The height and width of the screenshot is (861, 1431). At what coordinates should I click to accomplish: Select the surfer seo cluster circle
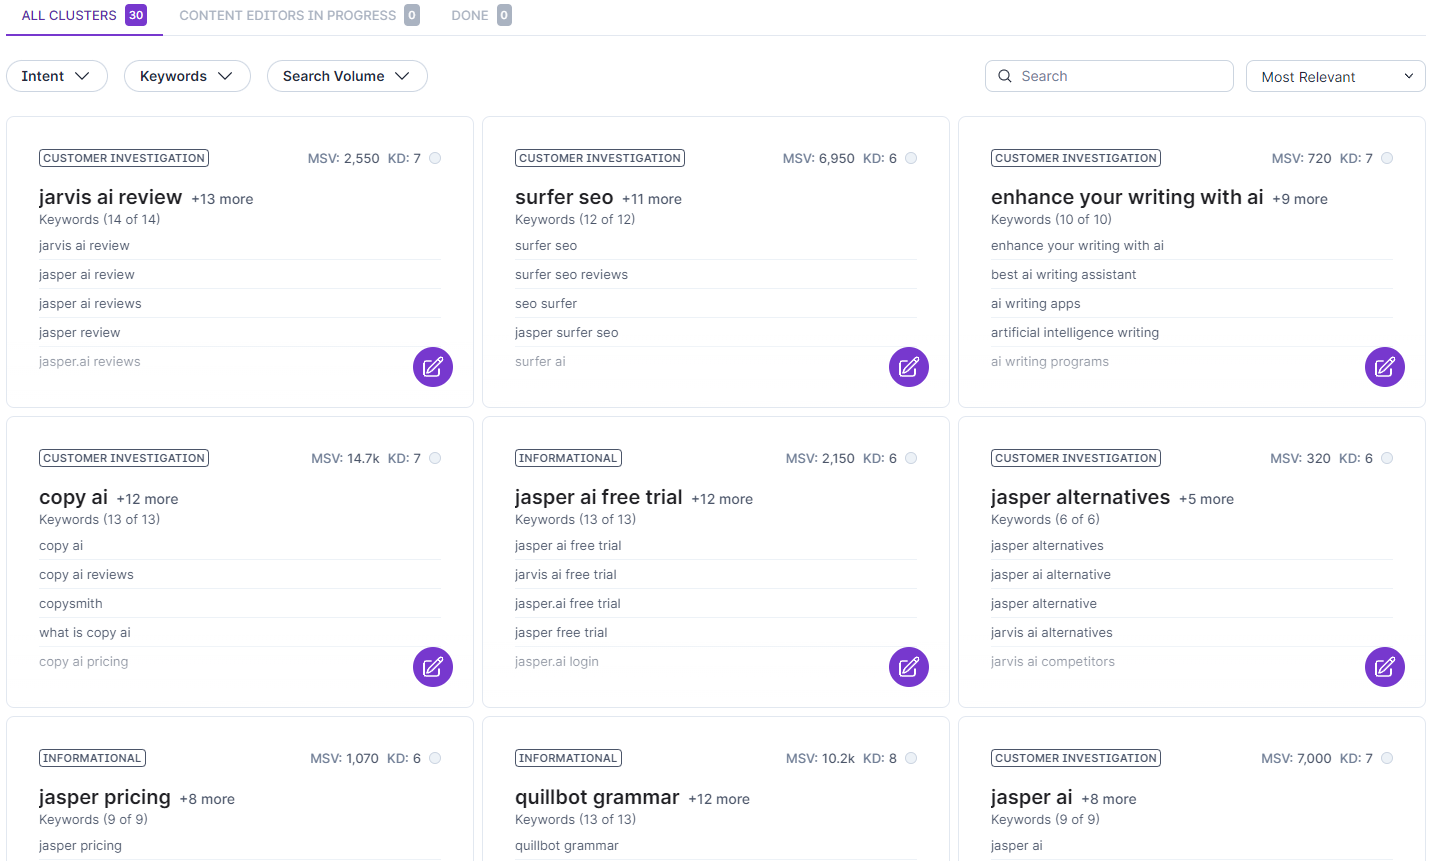[x=911, y=158]
